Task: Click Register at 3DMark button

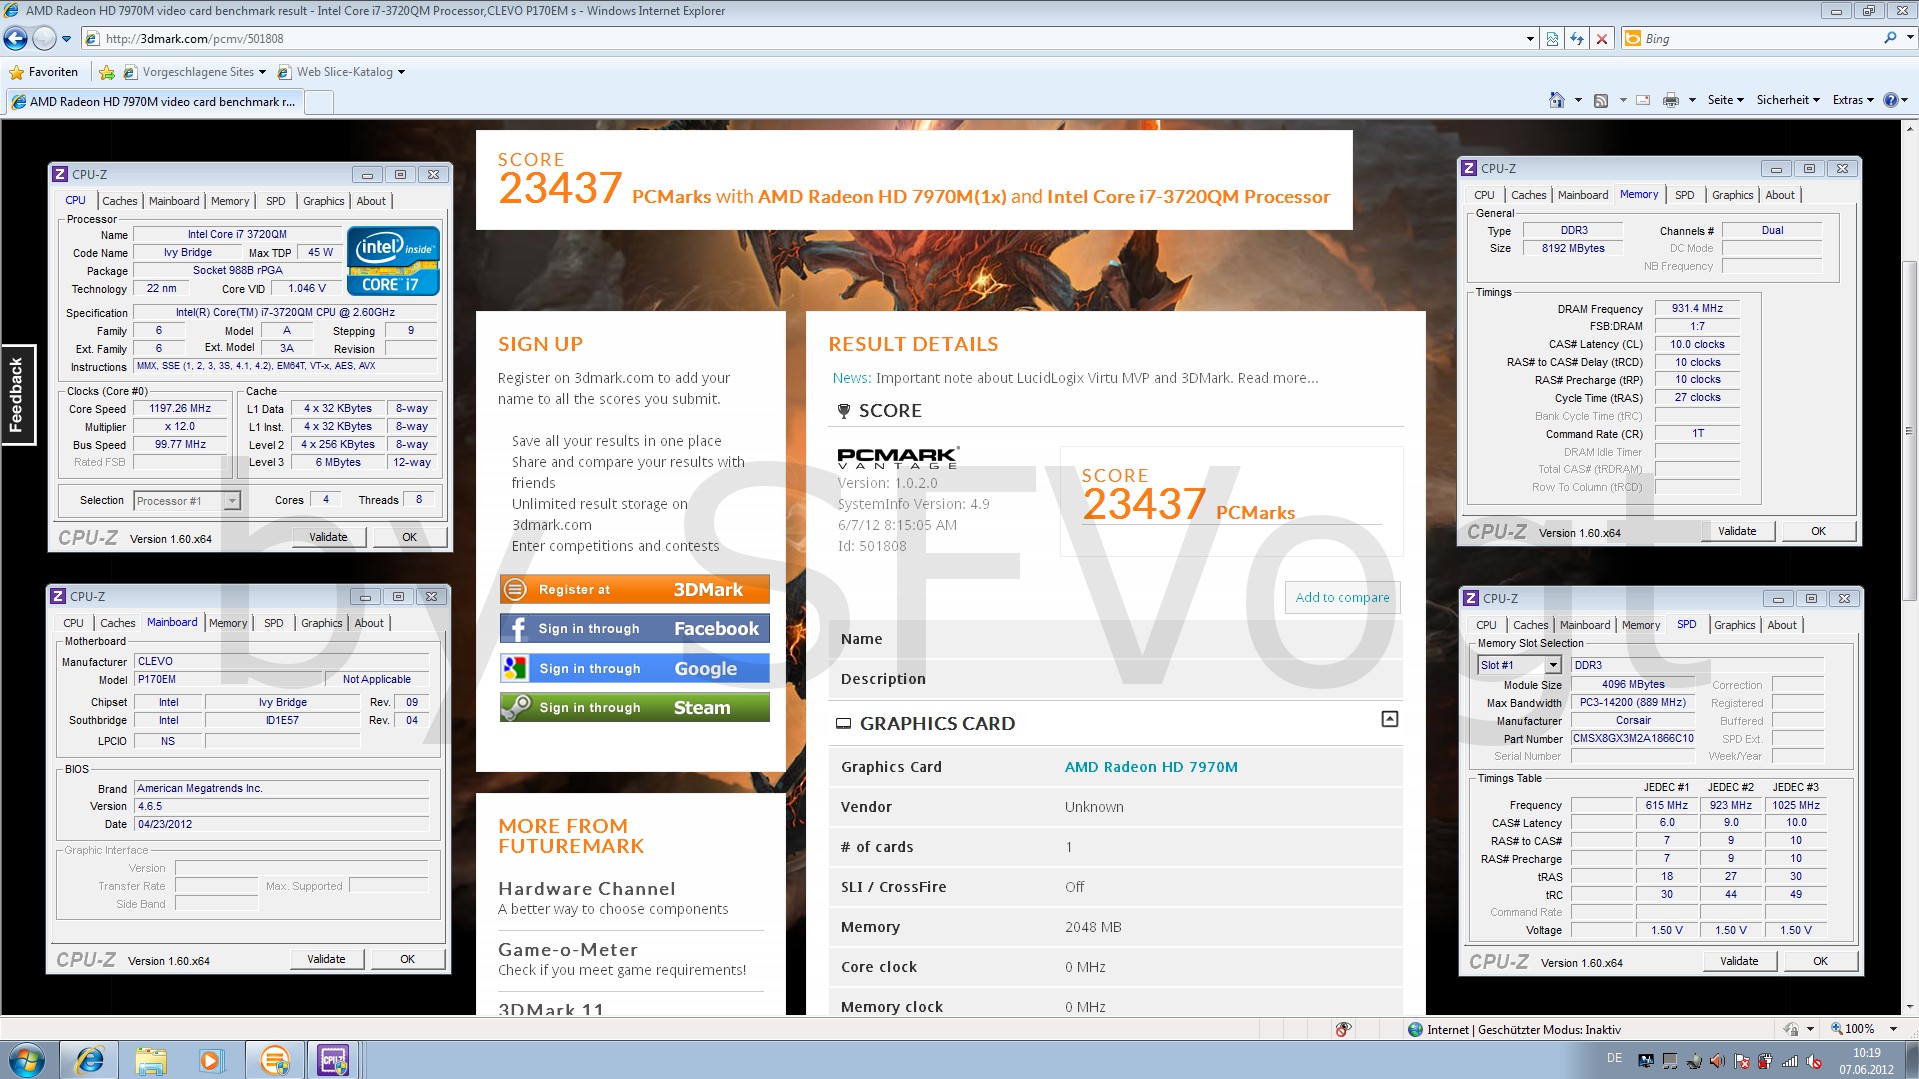Action: click(635, 590)
